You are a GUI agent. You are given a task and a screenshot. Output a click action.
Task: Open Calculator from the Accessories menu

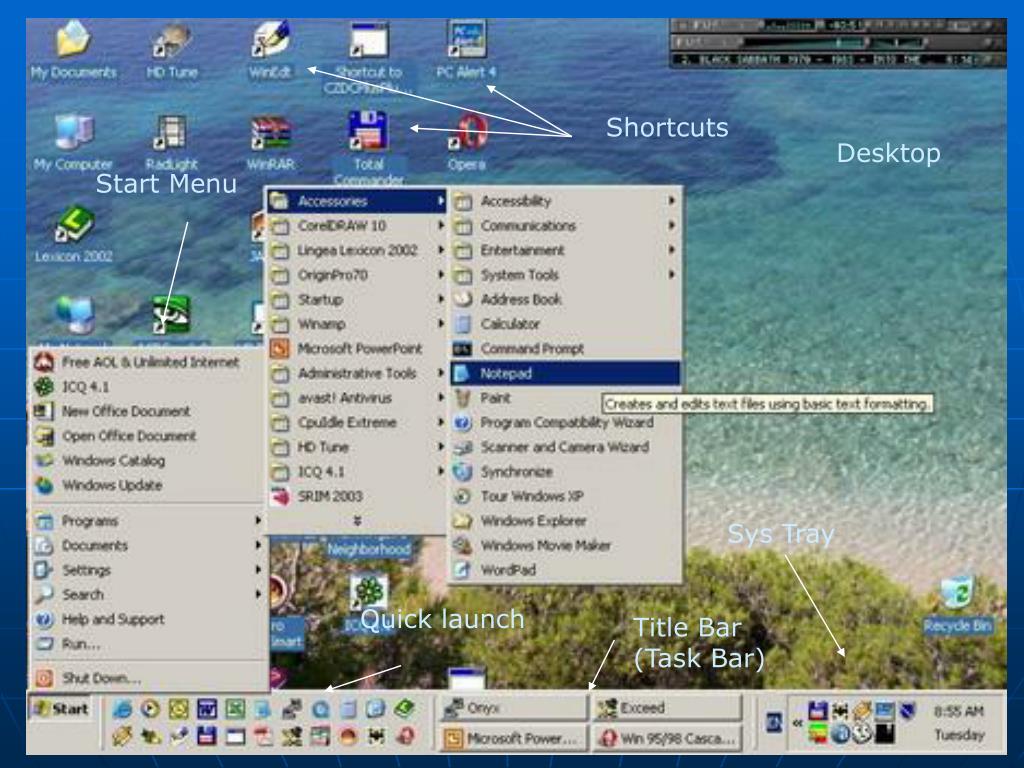tap(565, 324)
